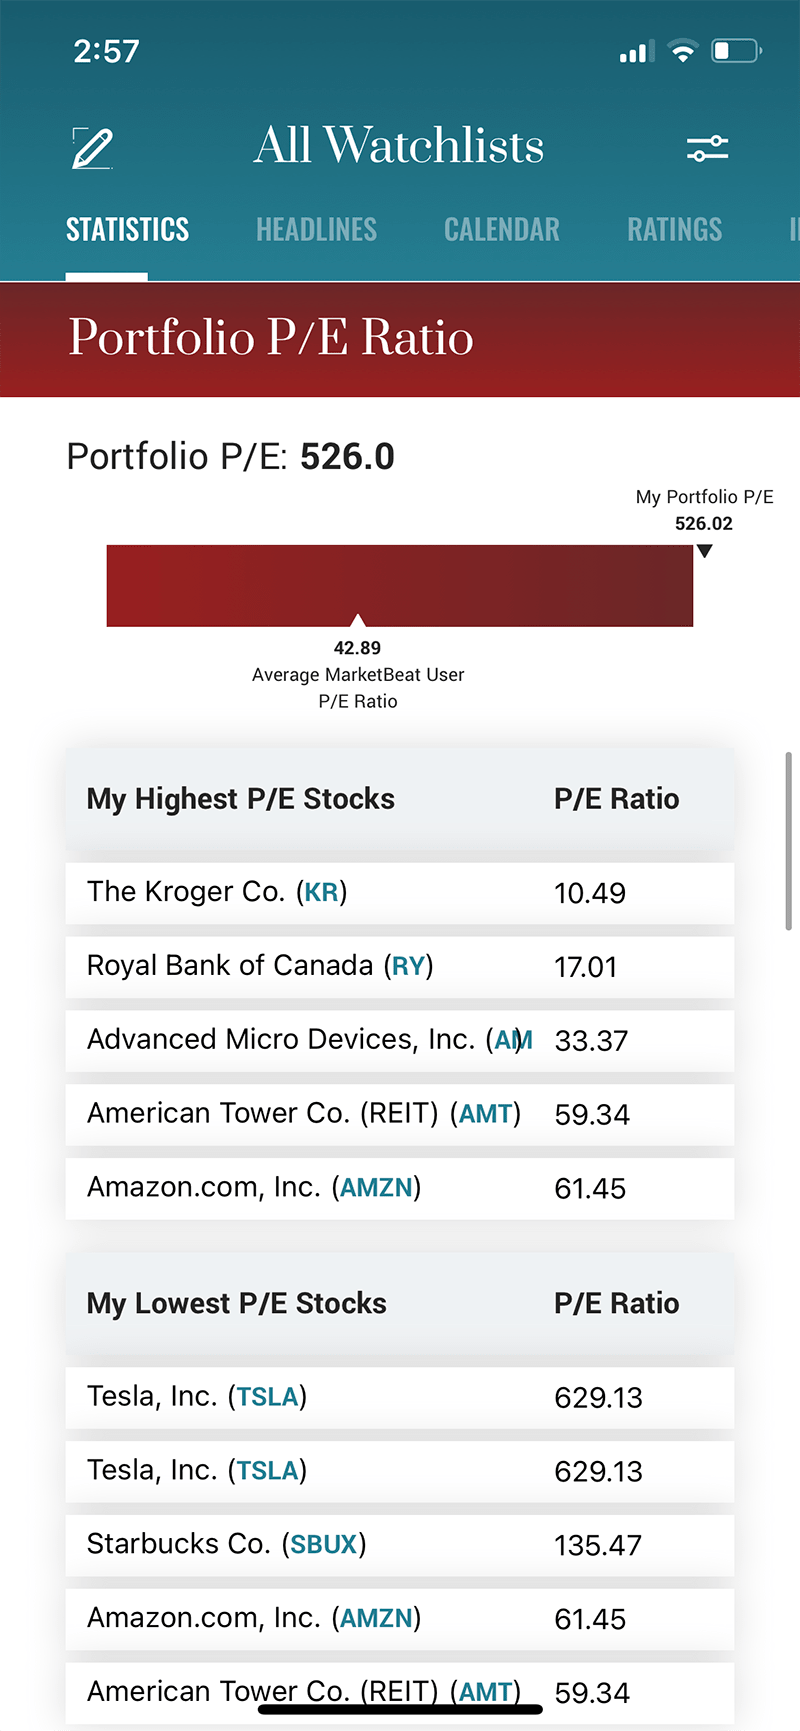800x1731 pixels.
Task: Tap the AMT link under Highest P/E
Action: tap(485, 1114)
